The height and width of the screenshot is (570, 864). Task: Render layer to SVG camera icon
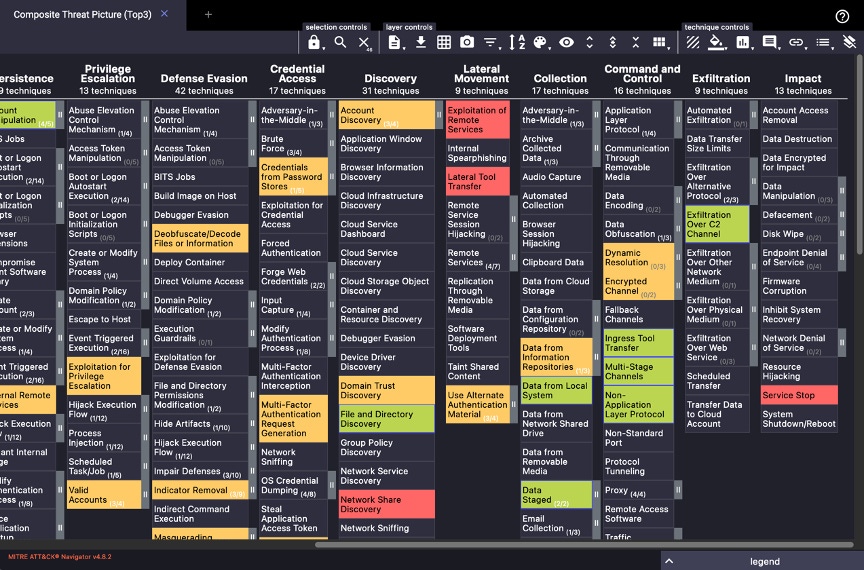[467, 42]
